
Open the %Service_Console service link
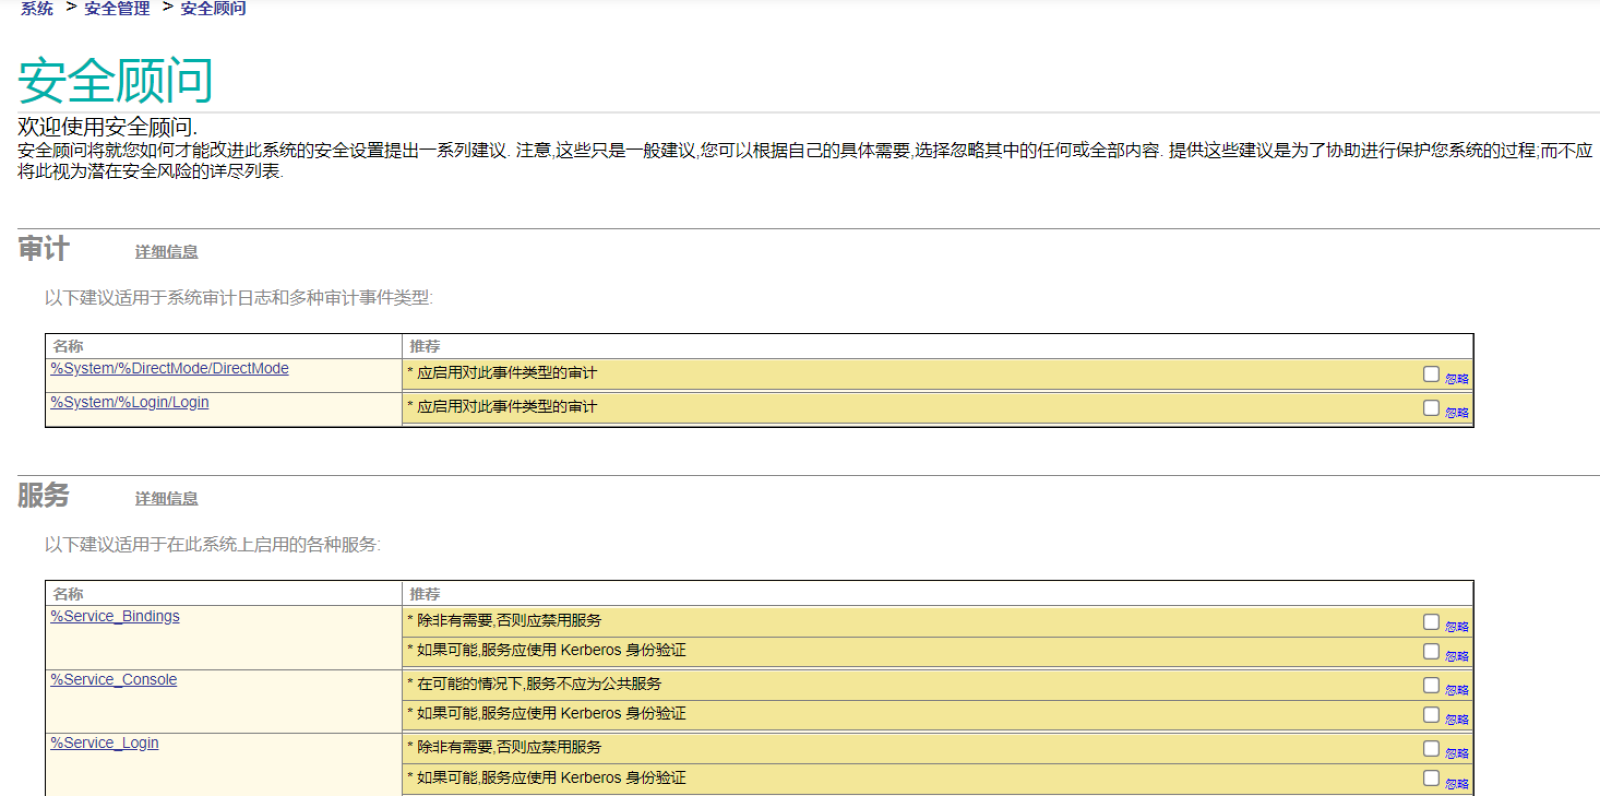click(x=114, y=680)
